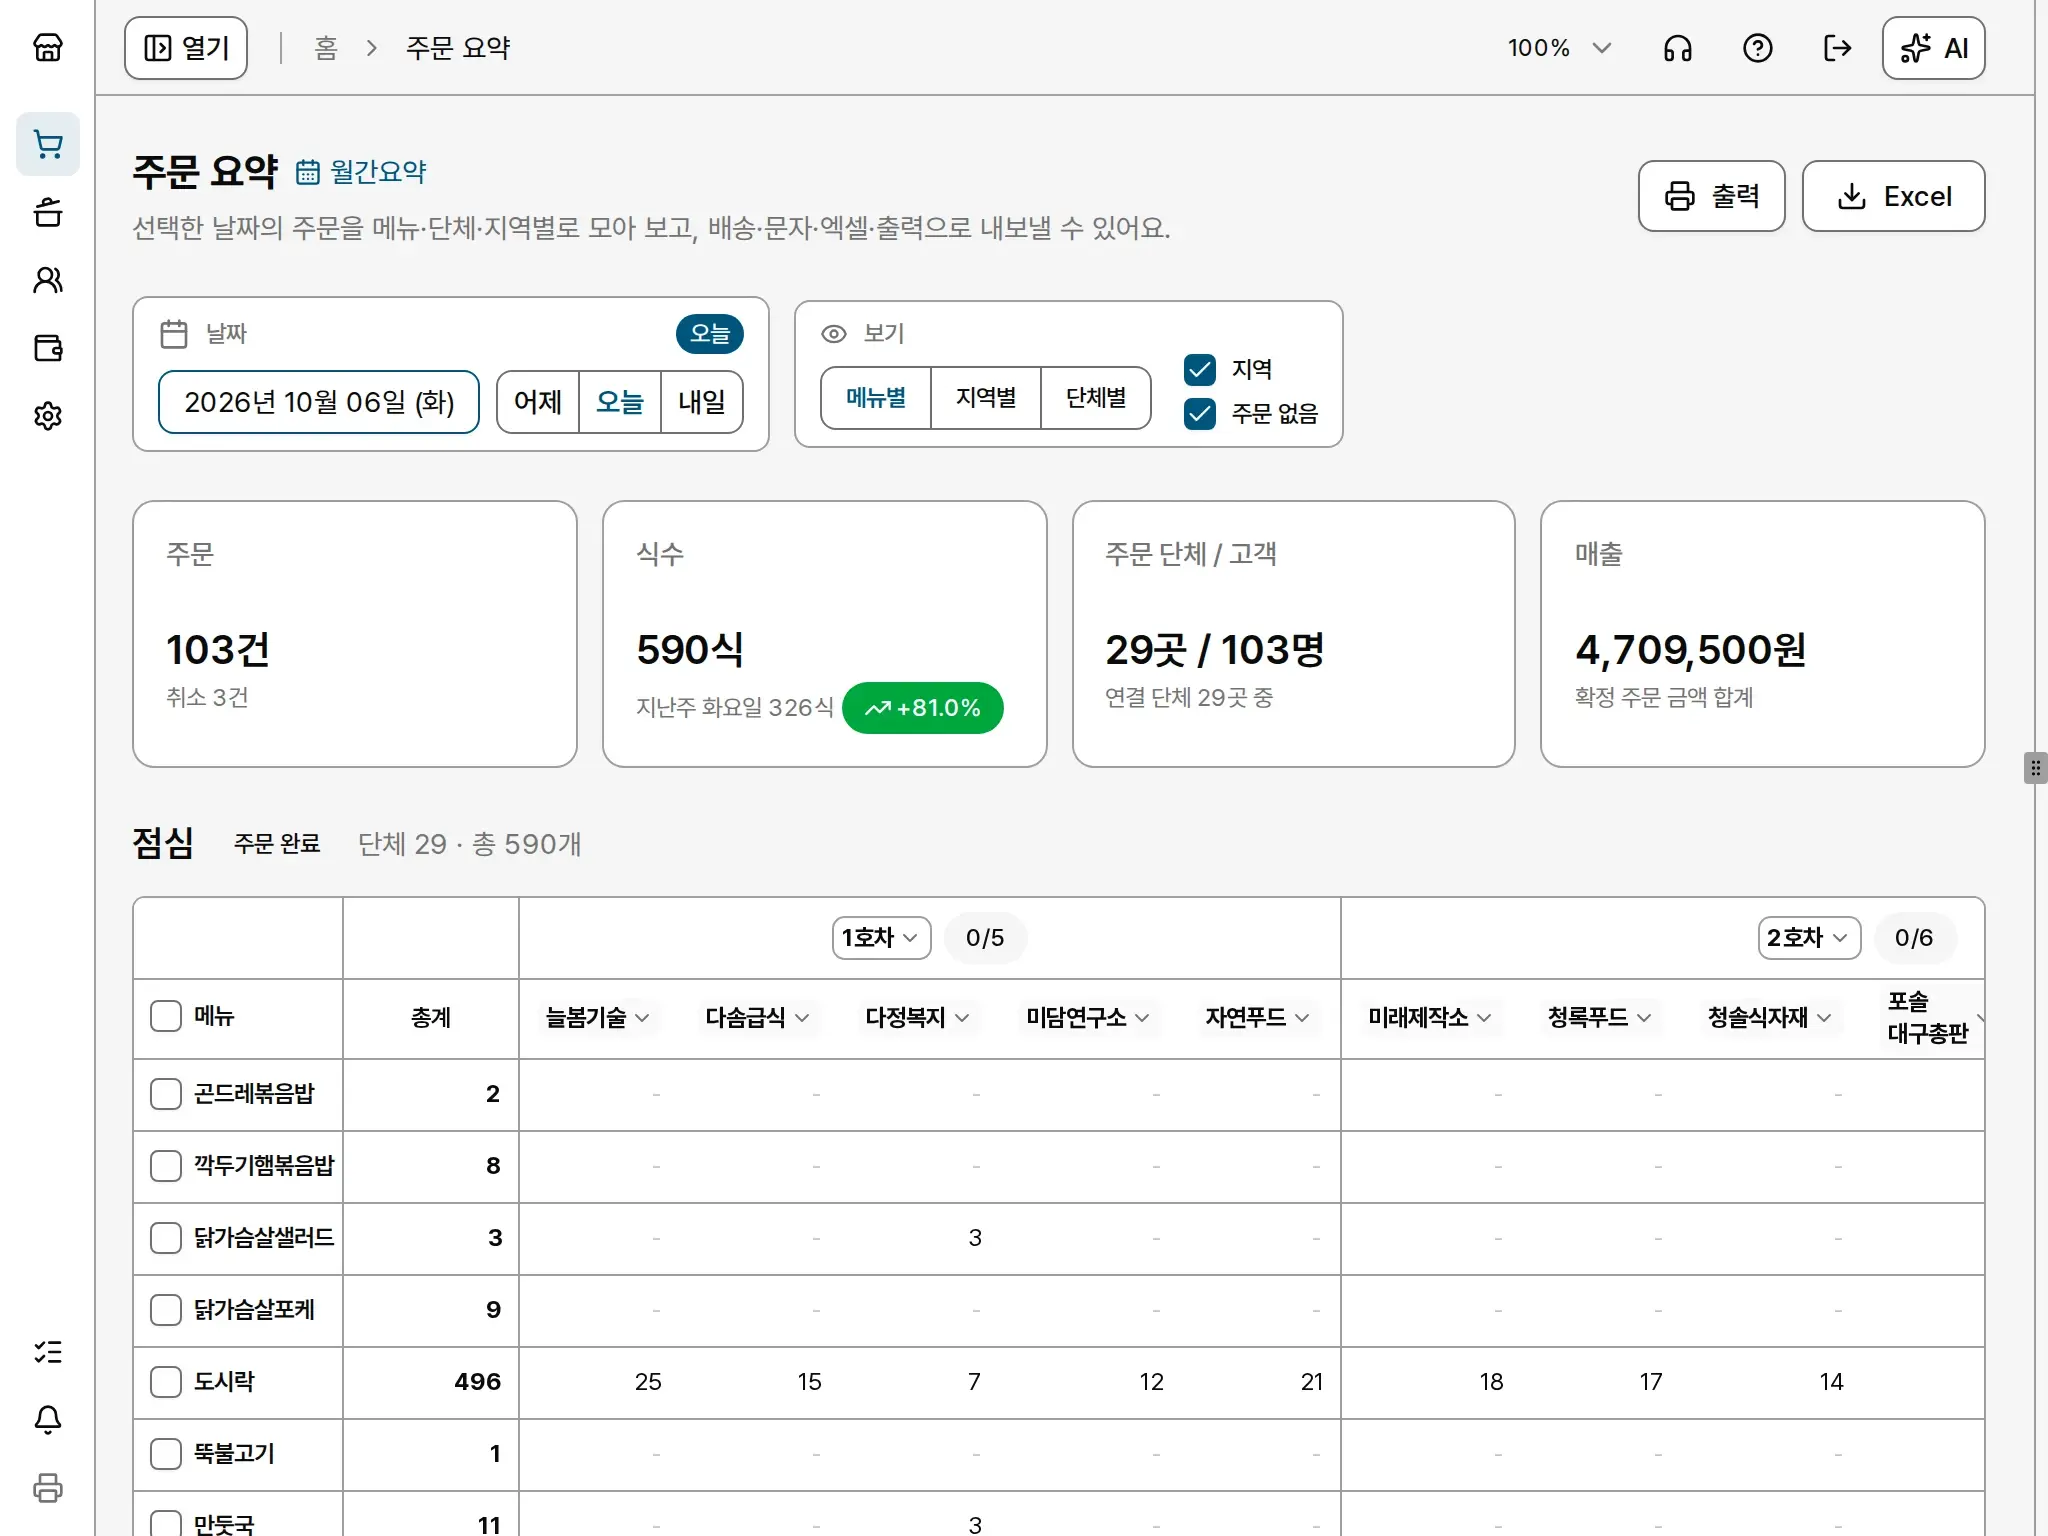
Task: Switch to the 단체별 view tab
Action: point(1096,398)
